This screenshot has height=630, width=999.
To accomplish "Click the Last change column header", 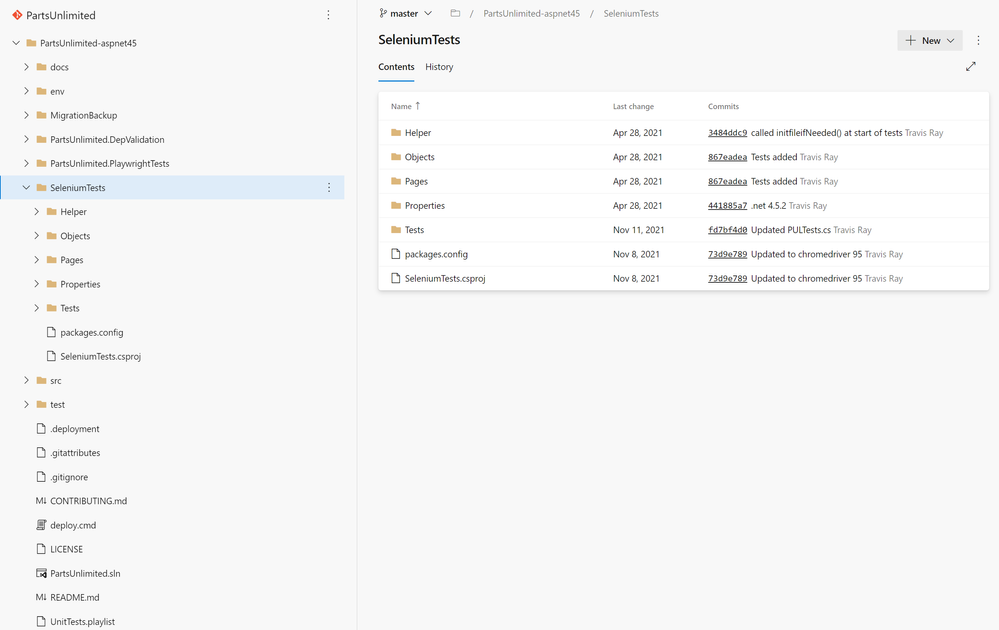I will pos(633,106).
